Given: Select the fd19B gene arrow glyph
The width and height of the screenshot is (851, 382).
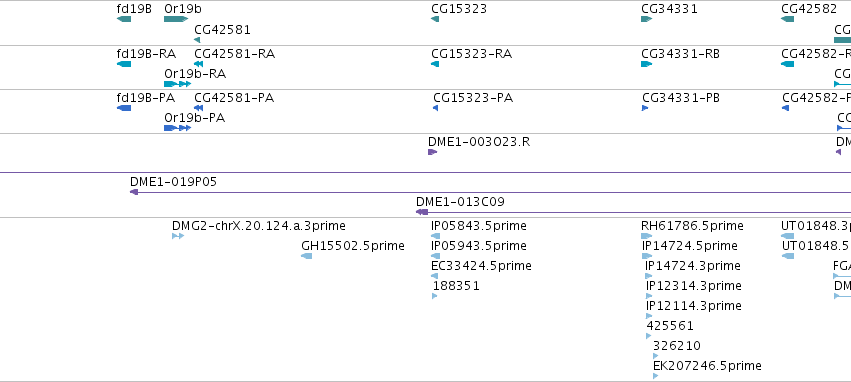Looking at the screenshot, I should click(124, 19).
